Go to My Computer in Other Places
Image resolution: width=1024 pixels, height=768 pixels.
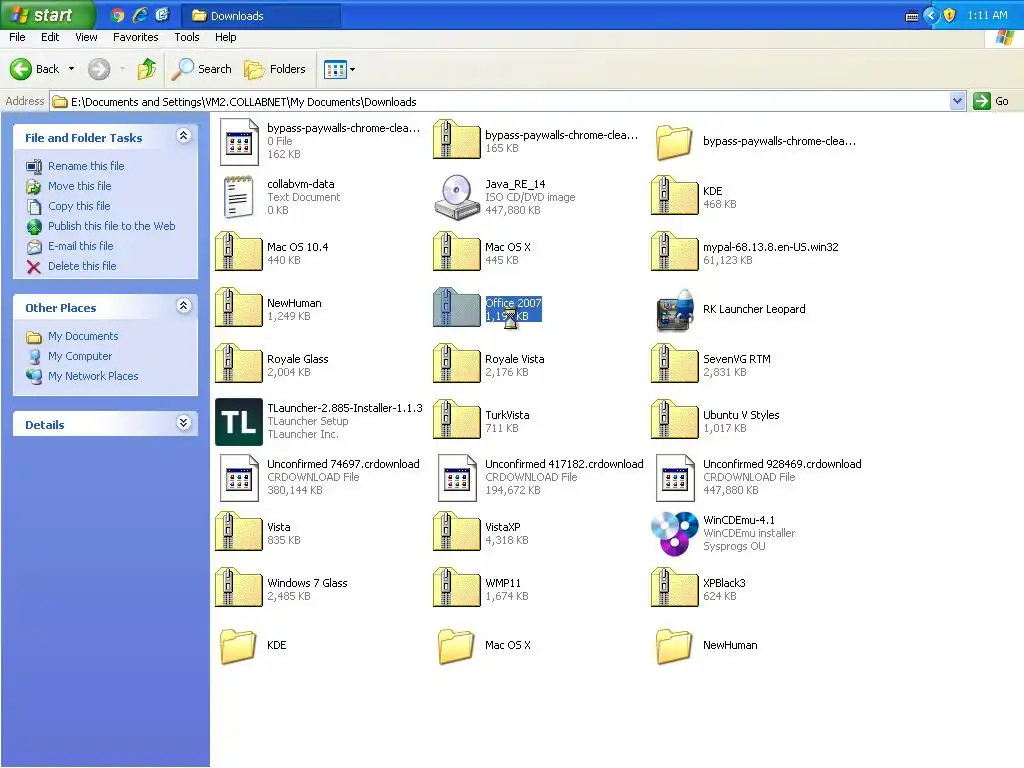tap(80, 357)
